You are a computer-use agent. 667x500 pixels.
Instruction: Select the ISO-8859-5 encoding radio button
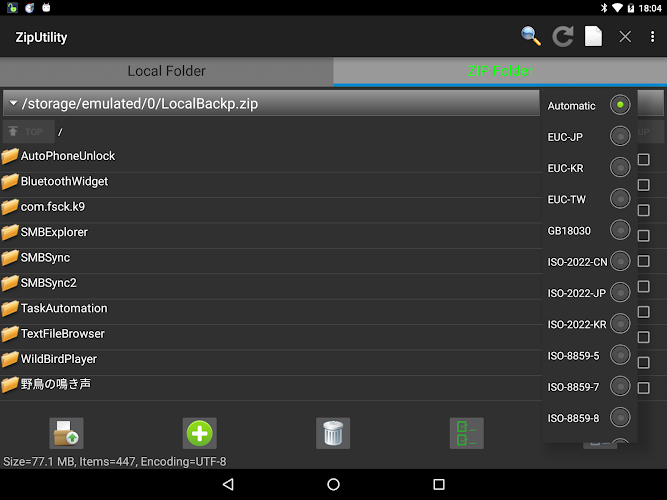(x=620, y=355)
